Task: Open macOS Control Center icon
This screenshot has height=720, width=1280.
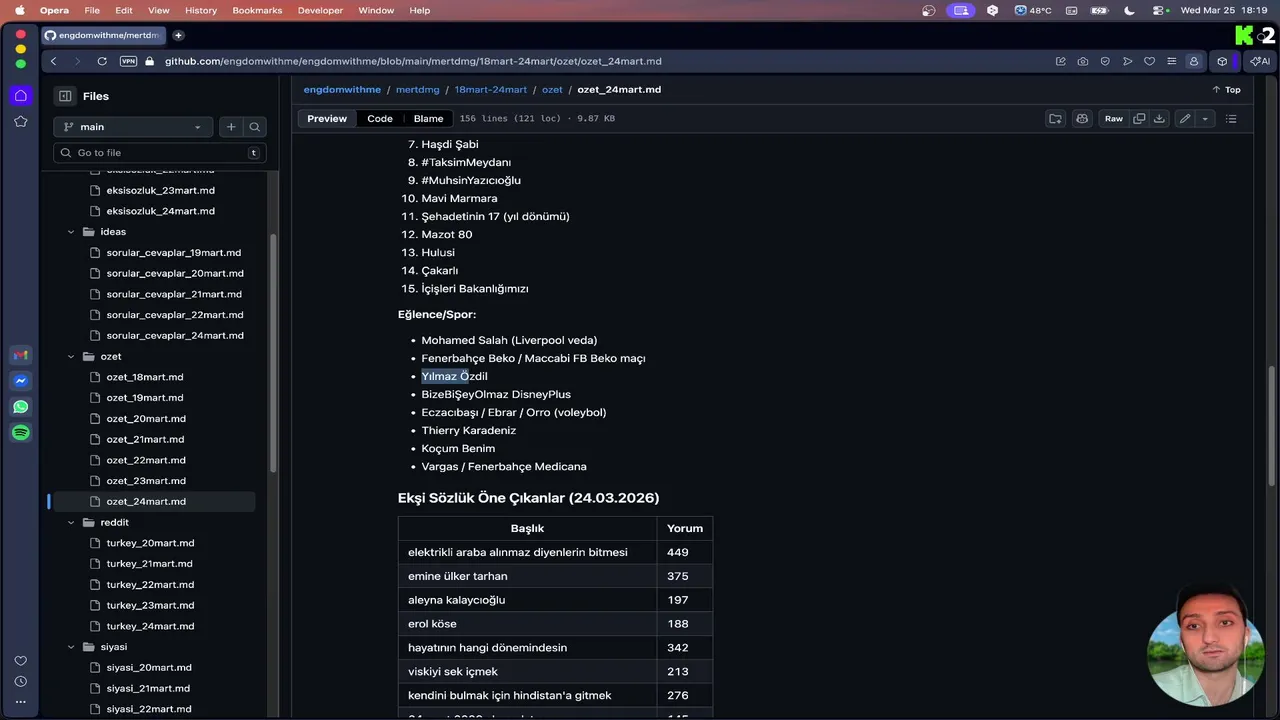Action: [1160, 10]
